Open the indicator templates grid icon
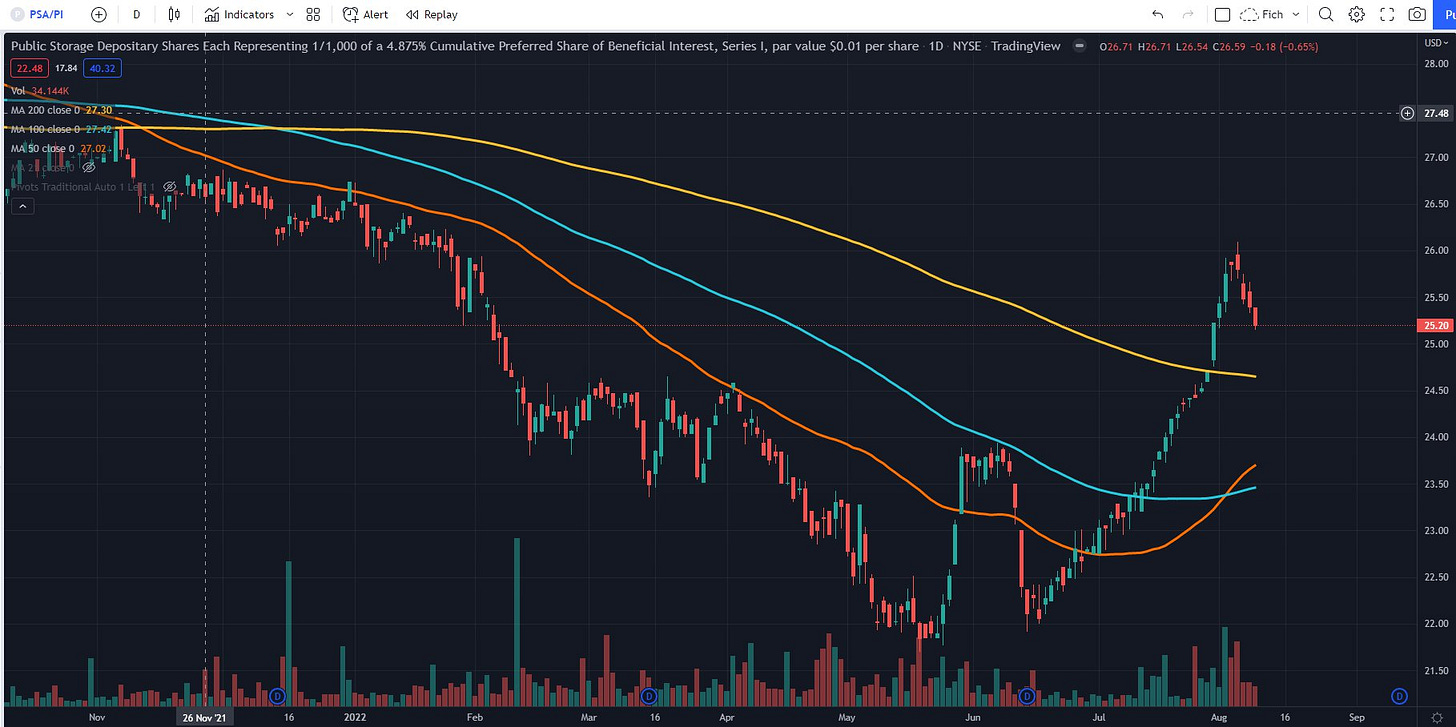1456x727 pixels. point(313,14)
